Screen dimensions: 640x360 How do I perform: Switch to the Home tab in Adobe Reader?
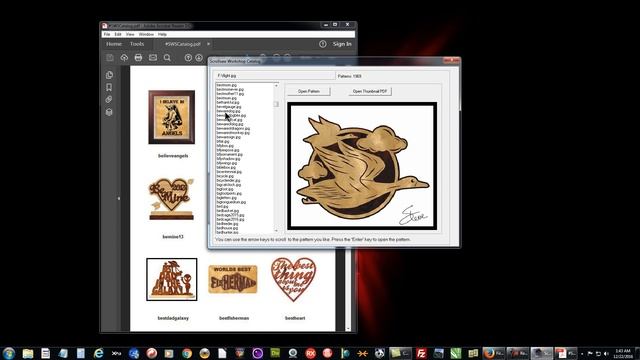[114, 44]
